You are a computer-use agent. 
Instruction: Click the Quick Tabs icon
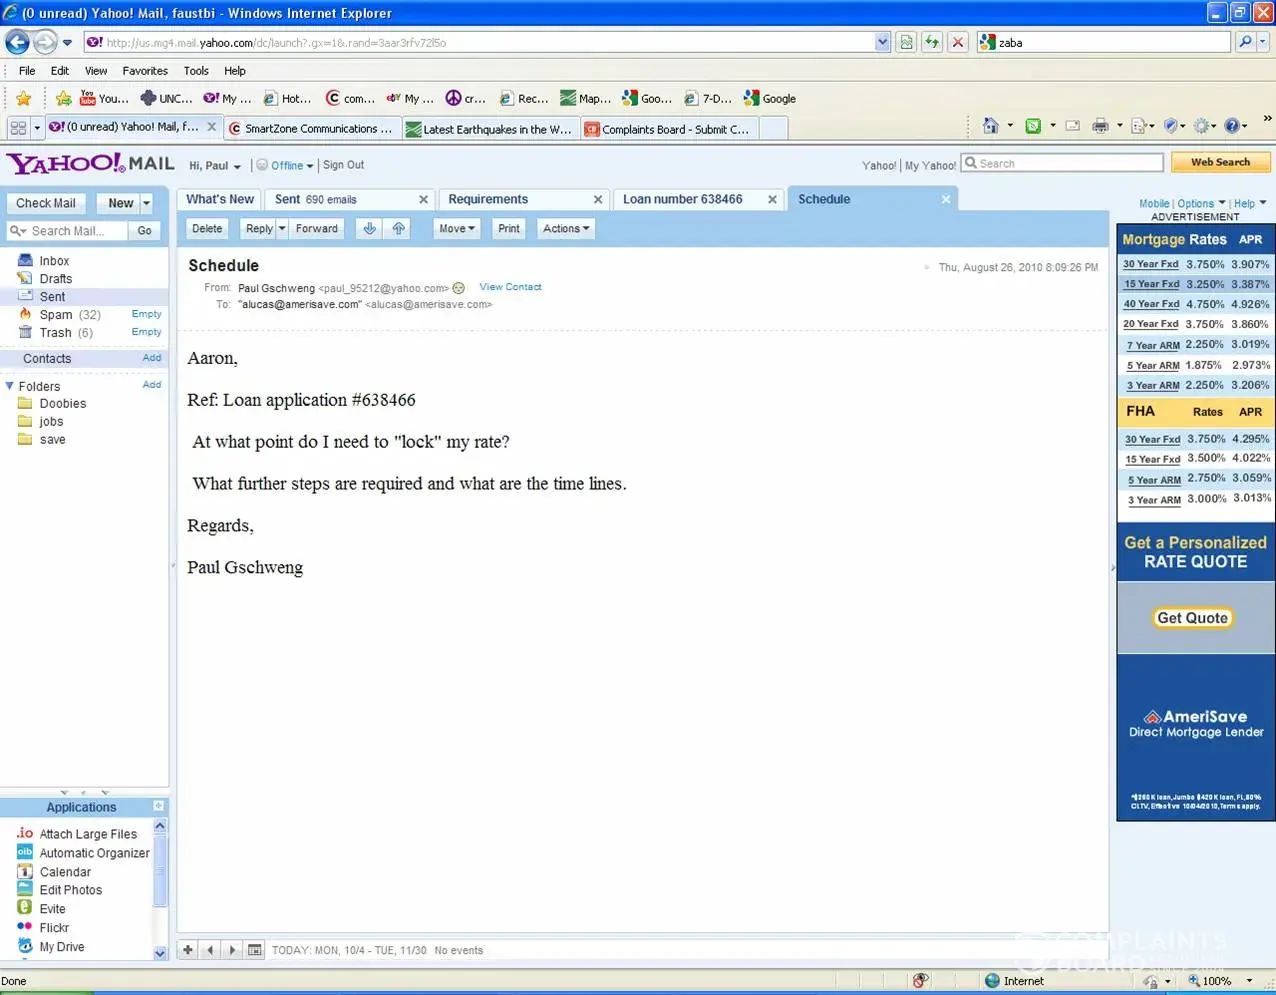[x=18, y=128]
